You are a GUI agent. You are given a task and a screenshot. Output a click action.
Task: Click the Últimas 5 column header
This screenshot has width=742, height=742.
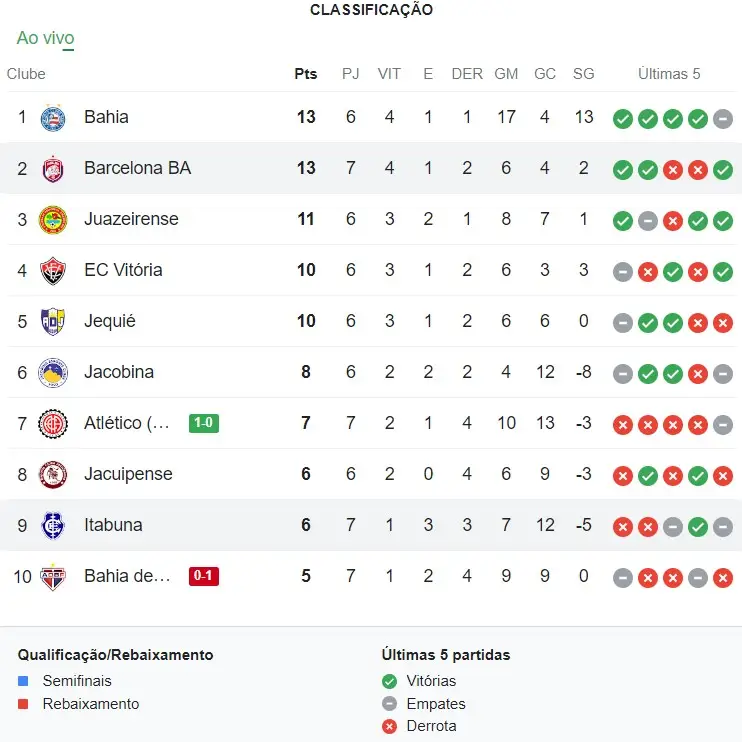669,74
